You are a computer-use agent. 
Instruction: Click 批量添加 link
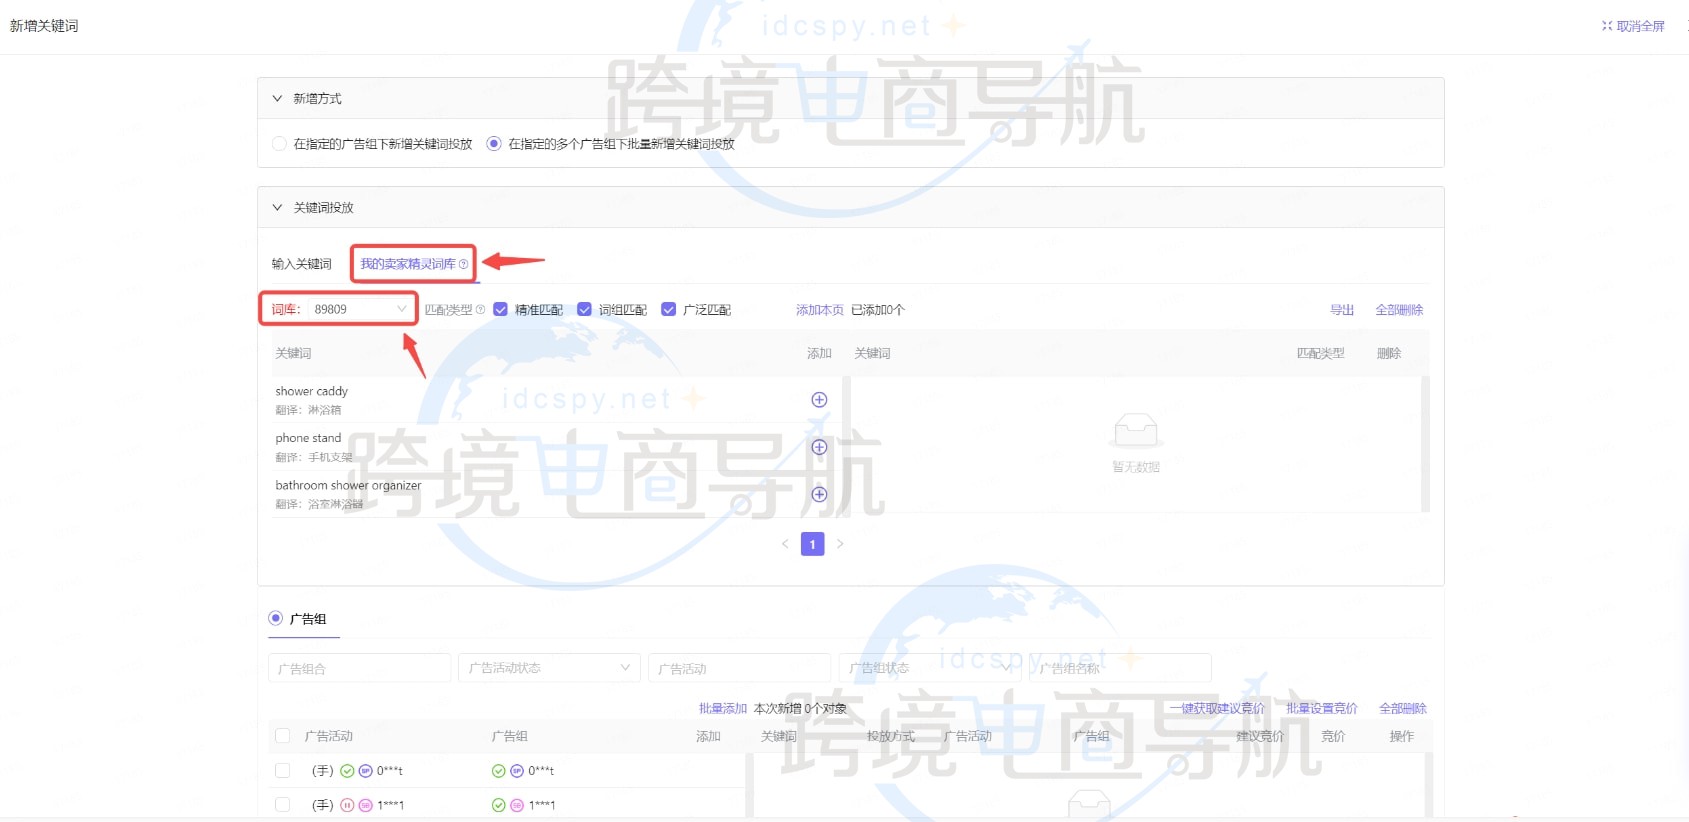click(723, 708)
